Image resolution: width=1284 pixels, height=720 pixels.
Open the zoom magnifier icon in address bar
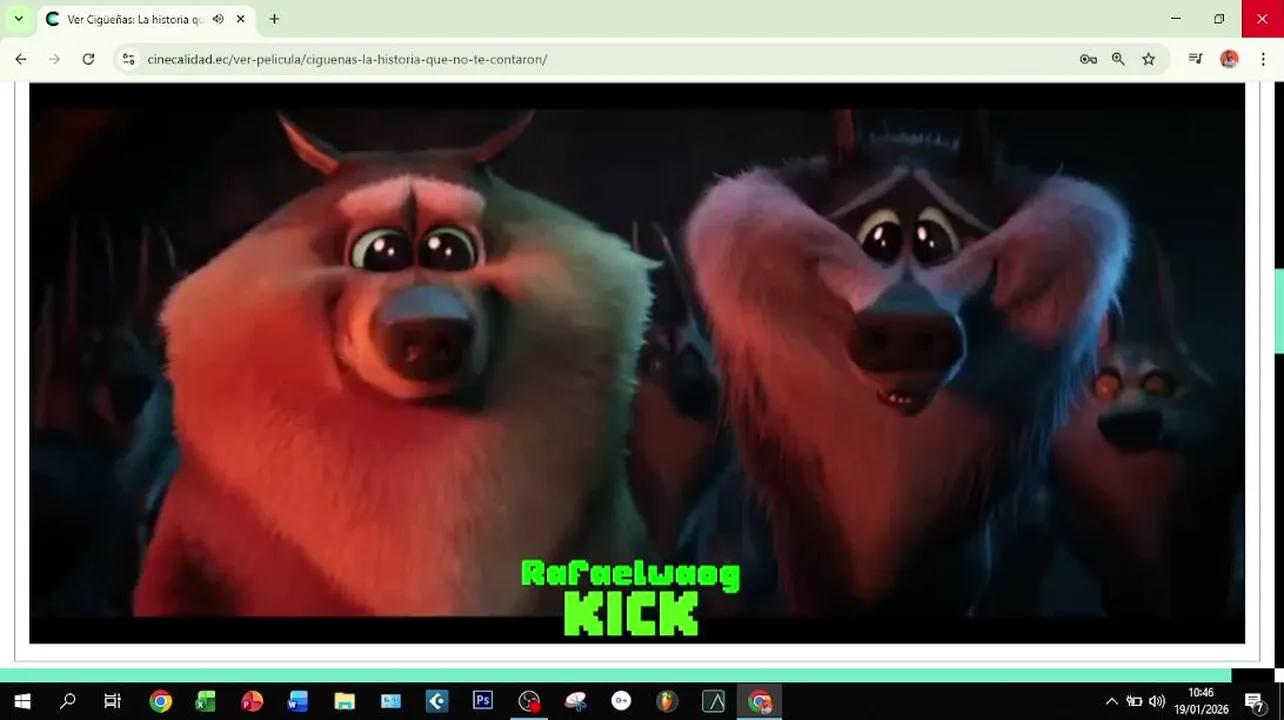(1118, 59)
